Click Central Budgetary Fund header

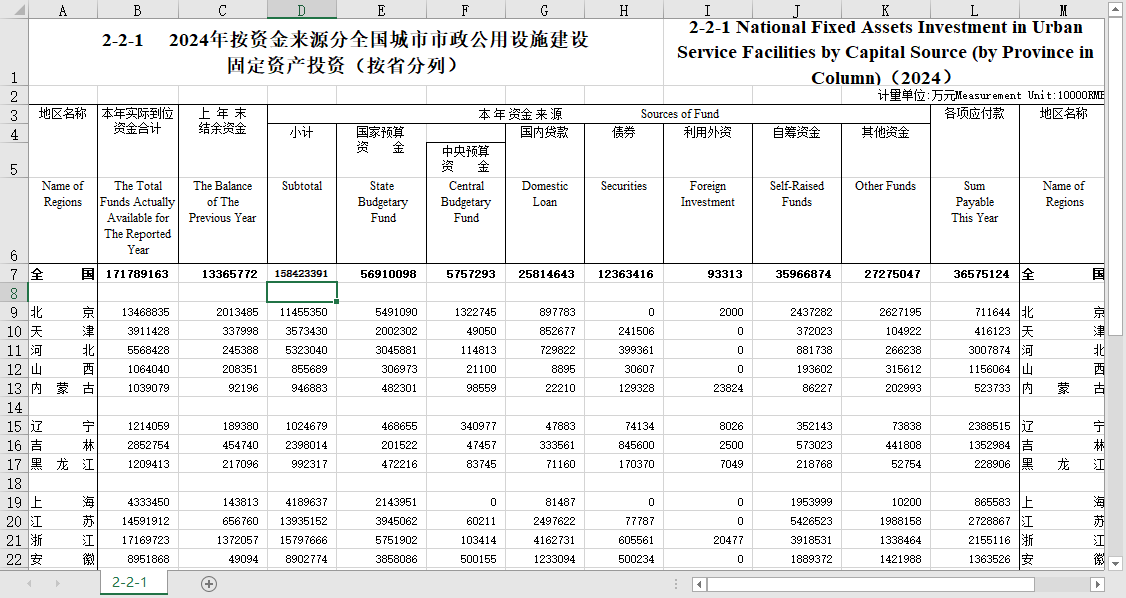pos(465,220)
